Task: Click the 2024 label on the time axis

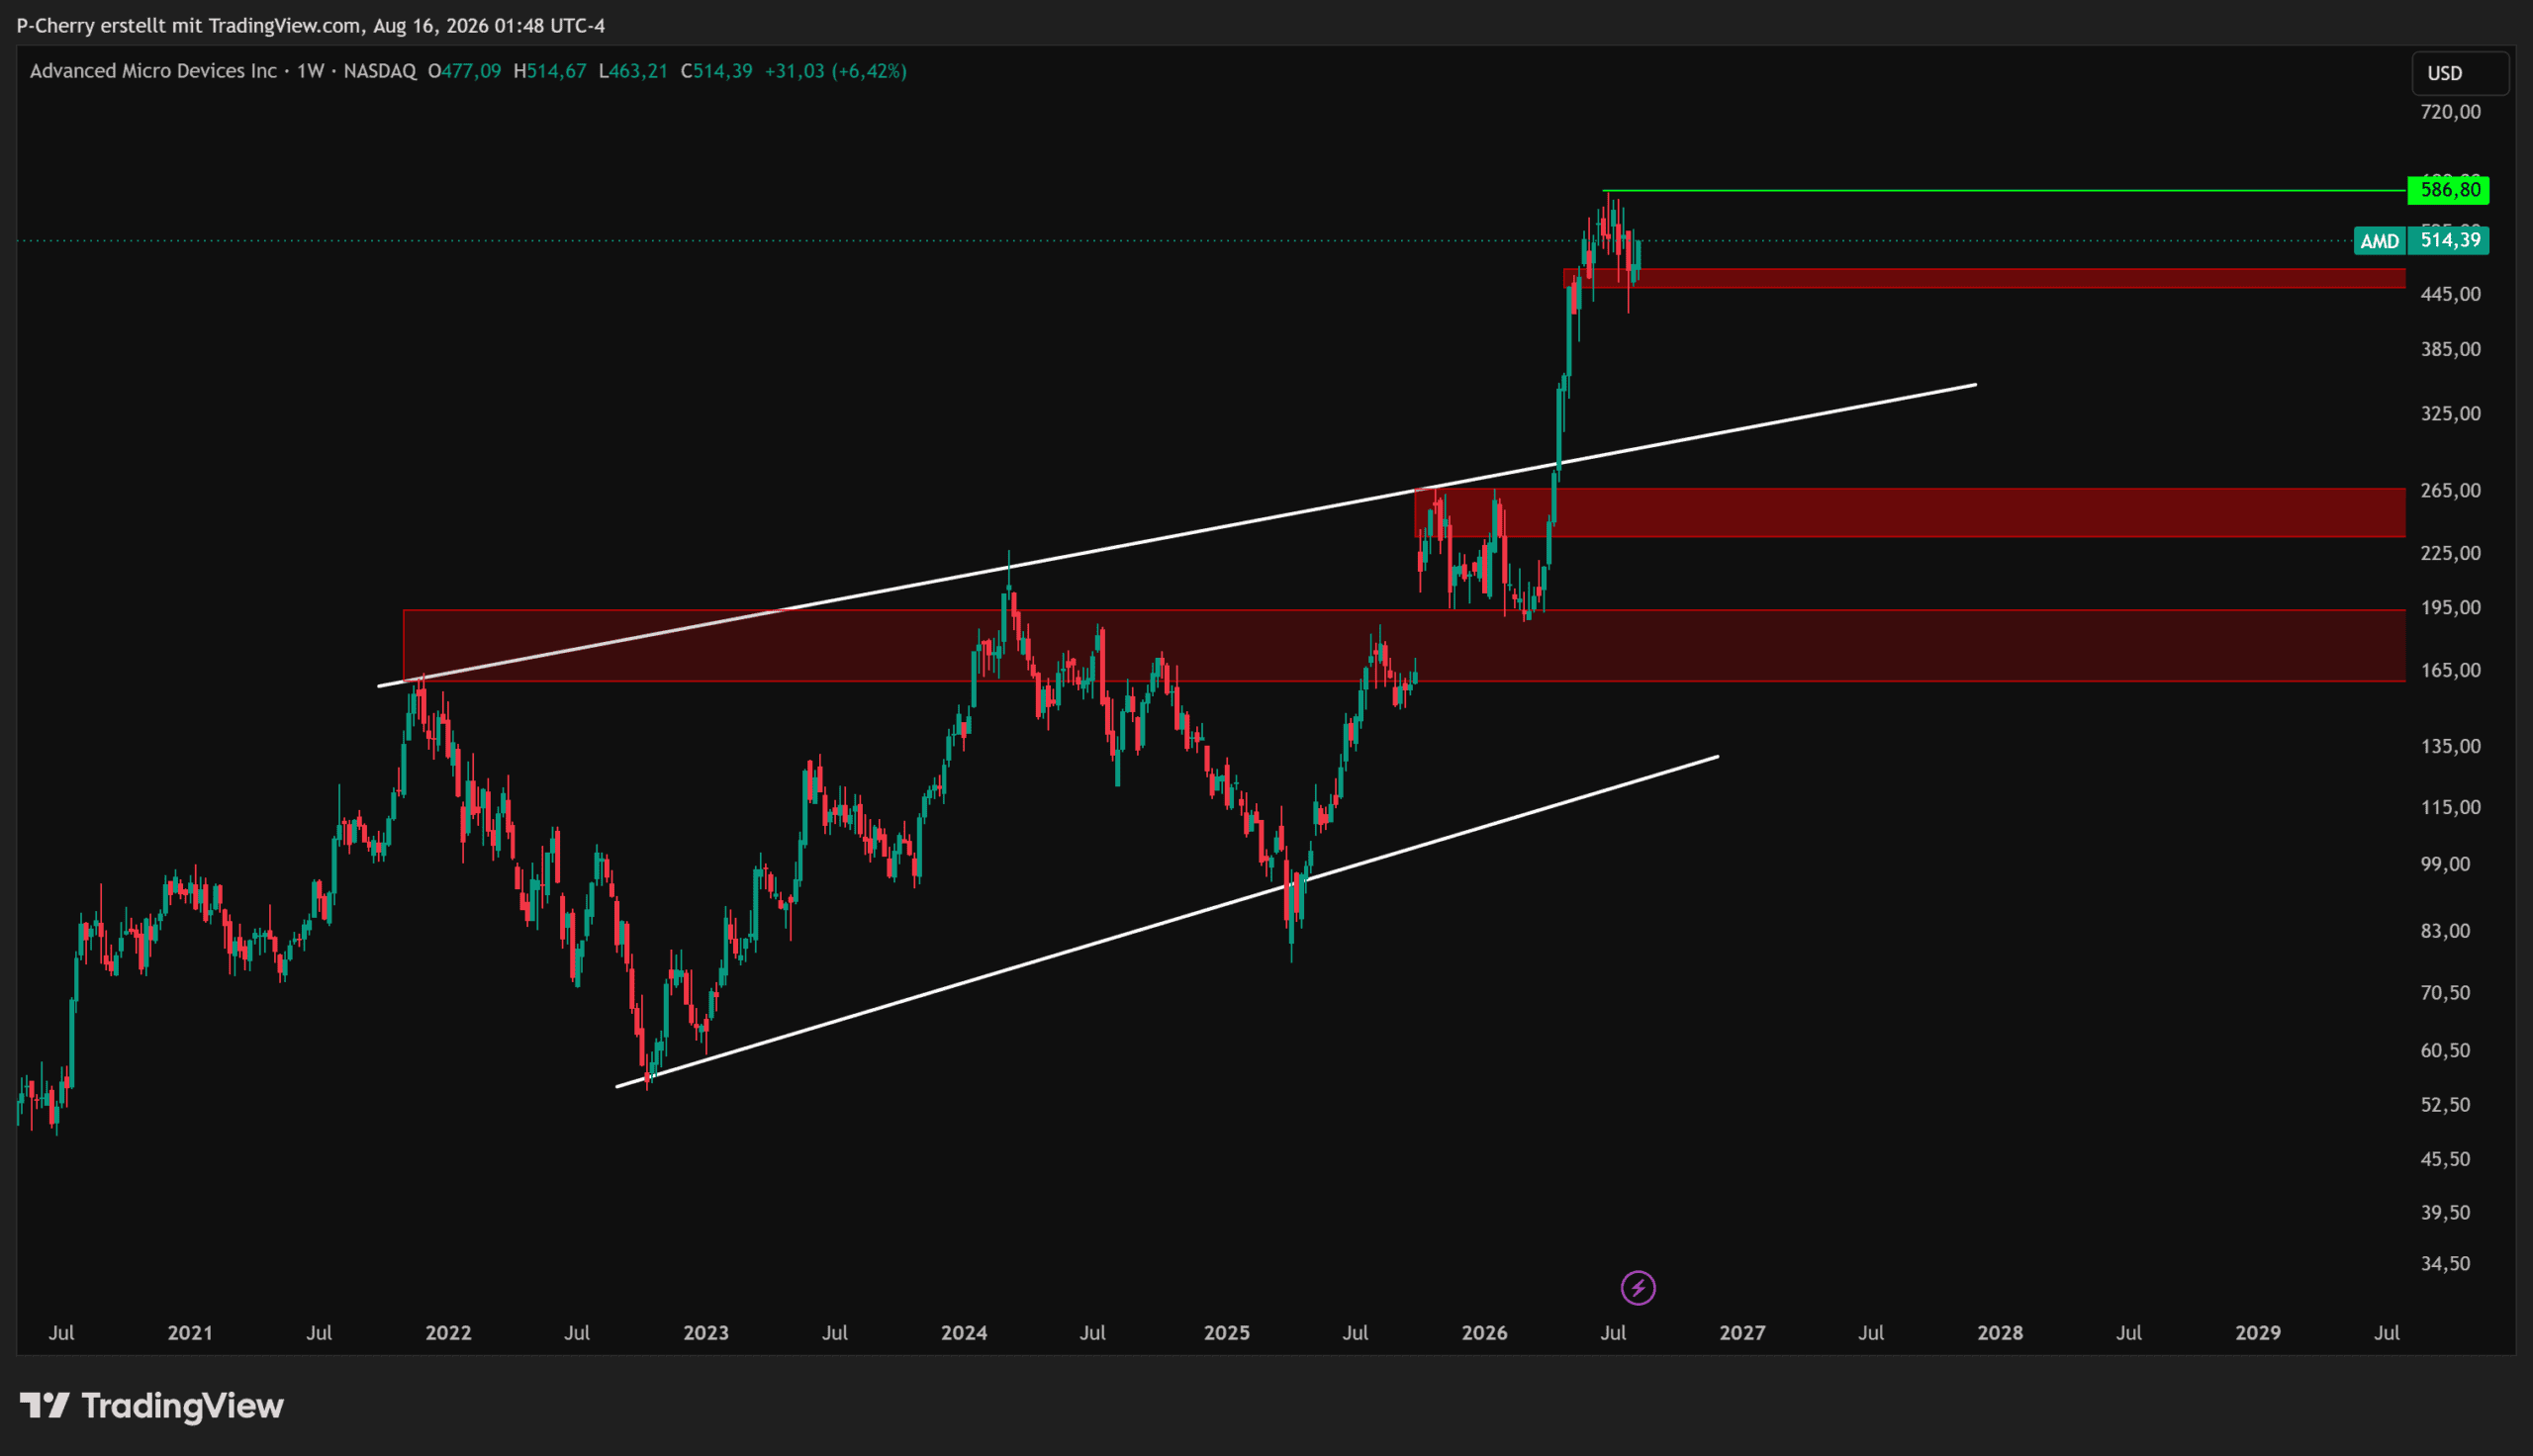Action: pyautogui.click(x=964, y=1333)
